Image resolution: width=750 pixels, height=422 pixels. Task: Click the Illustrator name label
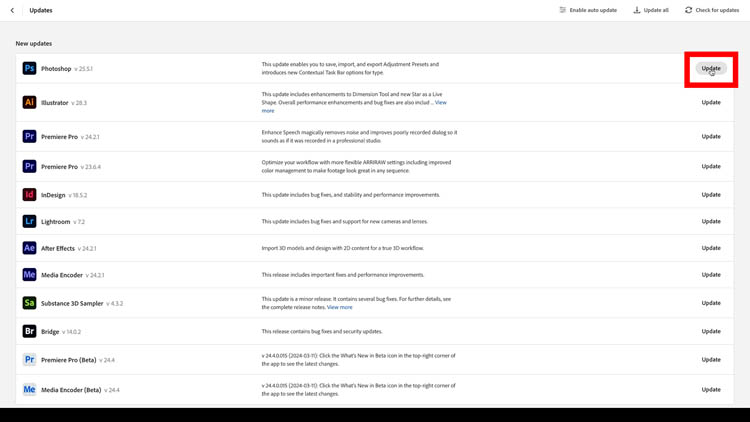tap(55, 103)
